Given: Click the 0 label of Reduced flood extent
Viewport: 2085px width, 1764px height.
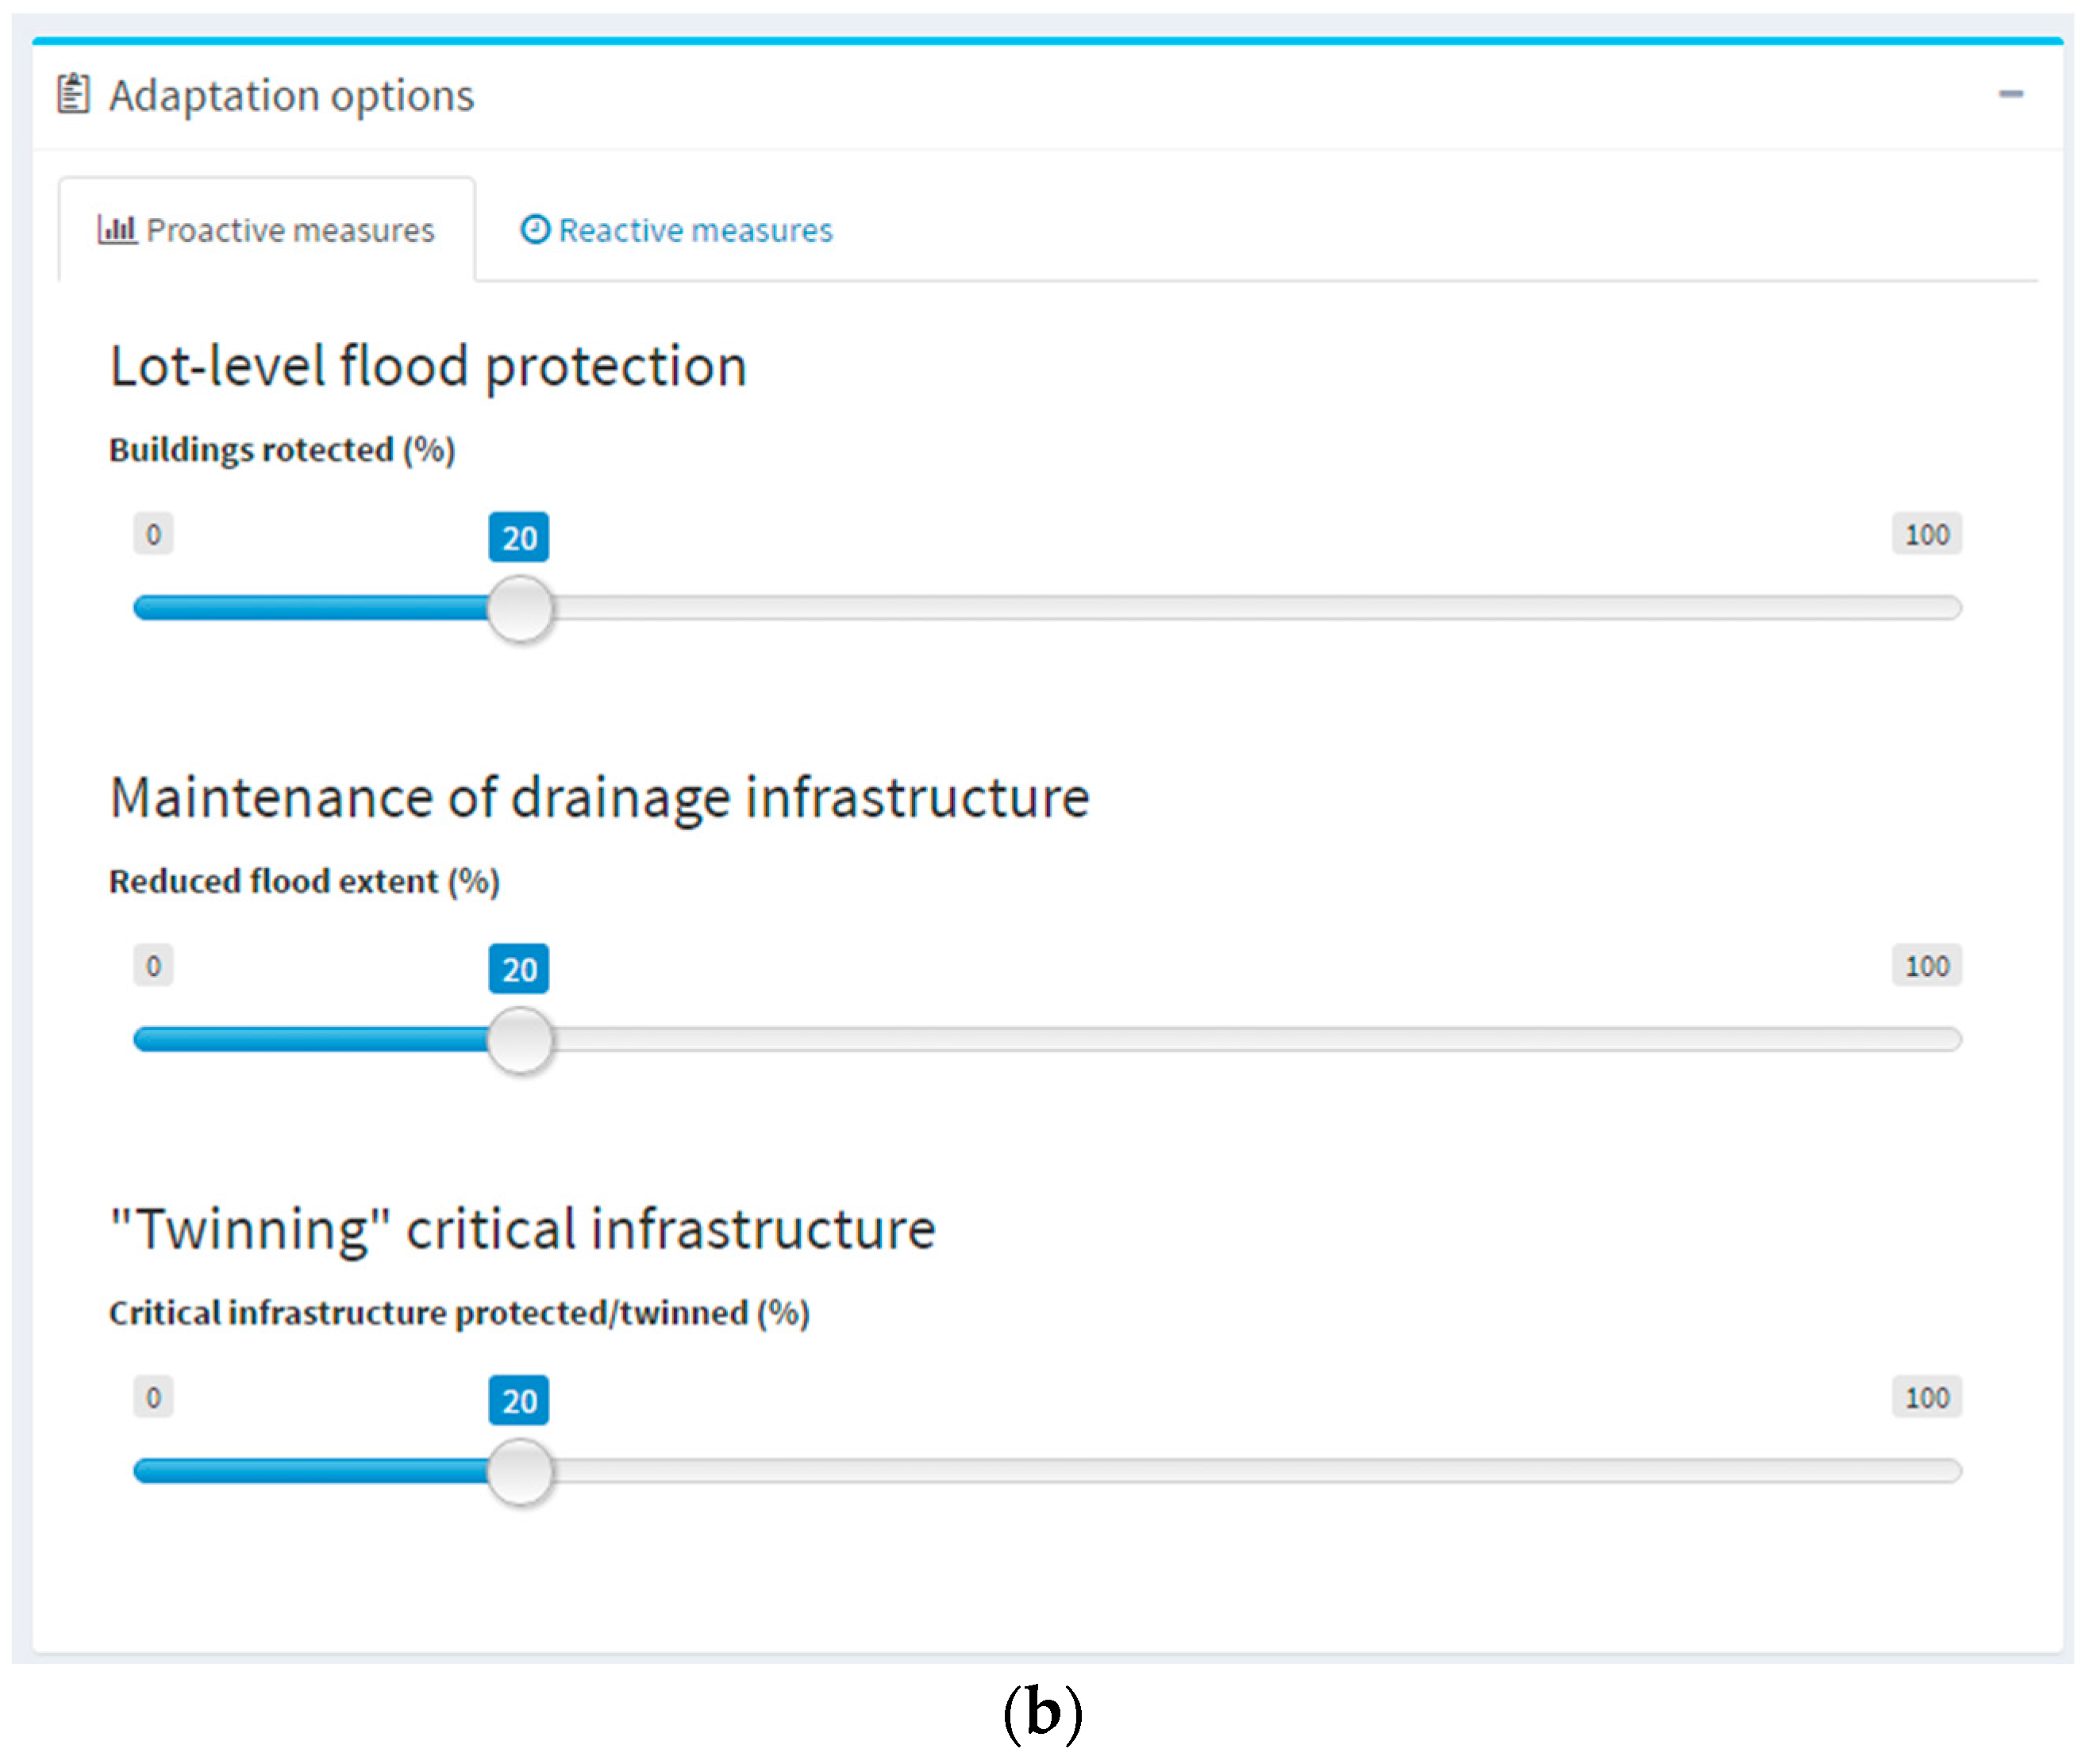Looking at the screenshot, I should click(x=153, y=966).
